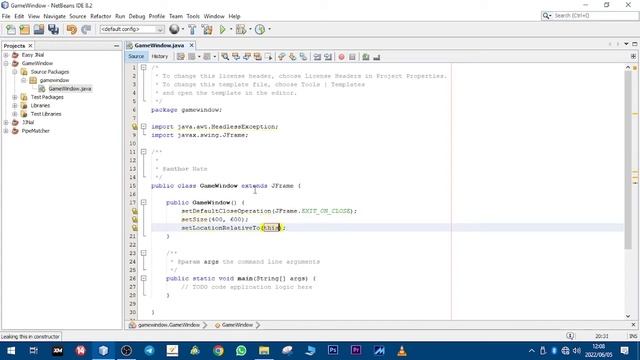Click the editor vertical scrollbar thumb
Image resolution: width=640 pixels, height=360 pixels.
click(x=628, y=159)
